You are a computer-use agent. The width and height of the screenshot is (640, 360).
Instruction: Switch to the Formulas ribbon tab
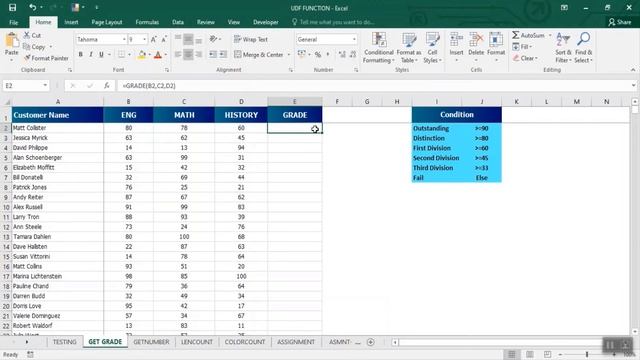point(147,22)
